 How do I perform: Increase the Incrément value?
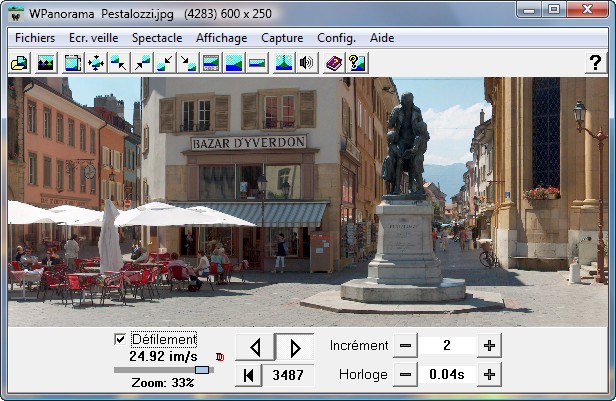(490, 346)
